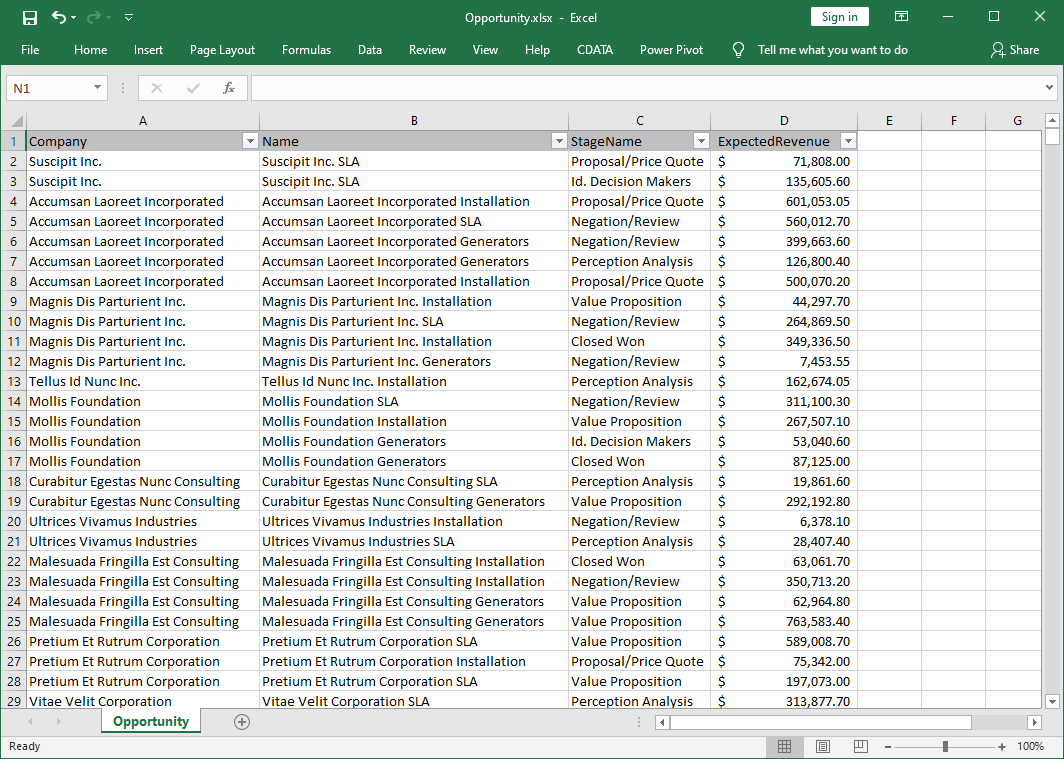Click the Share button
Image resolution: width=1064 pixels, height=759 pixels.
tap(1014, 50)
